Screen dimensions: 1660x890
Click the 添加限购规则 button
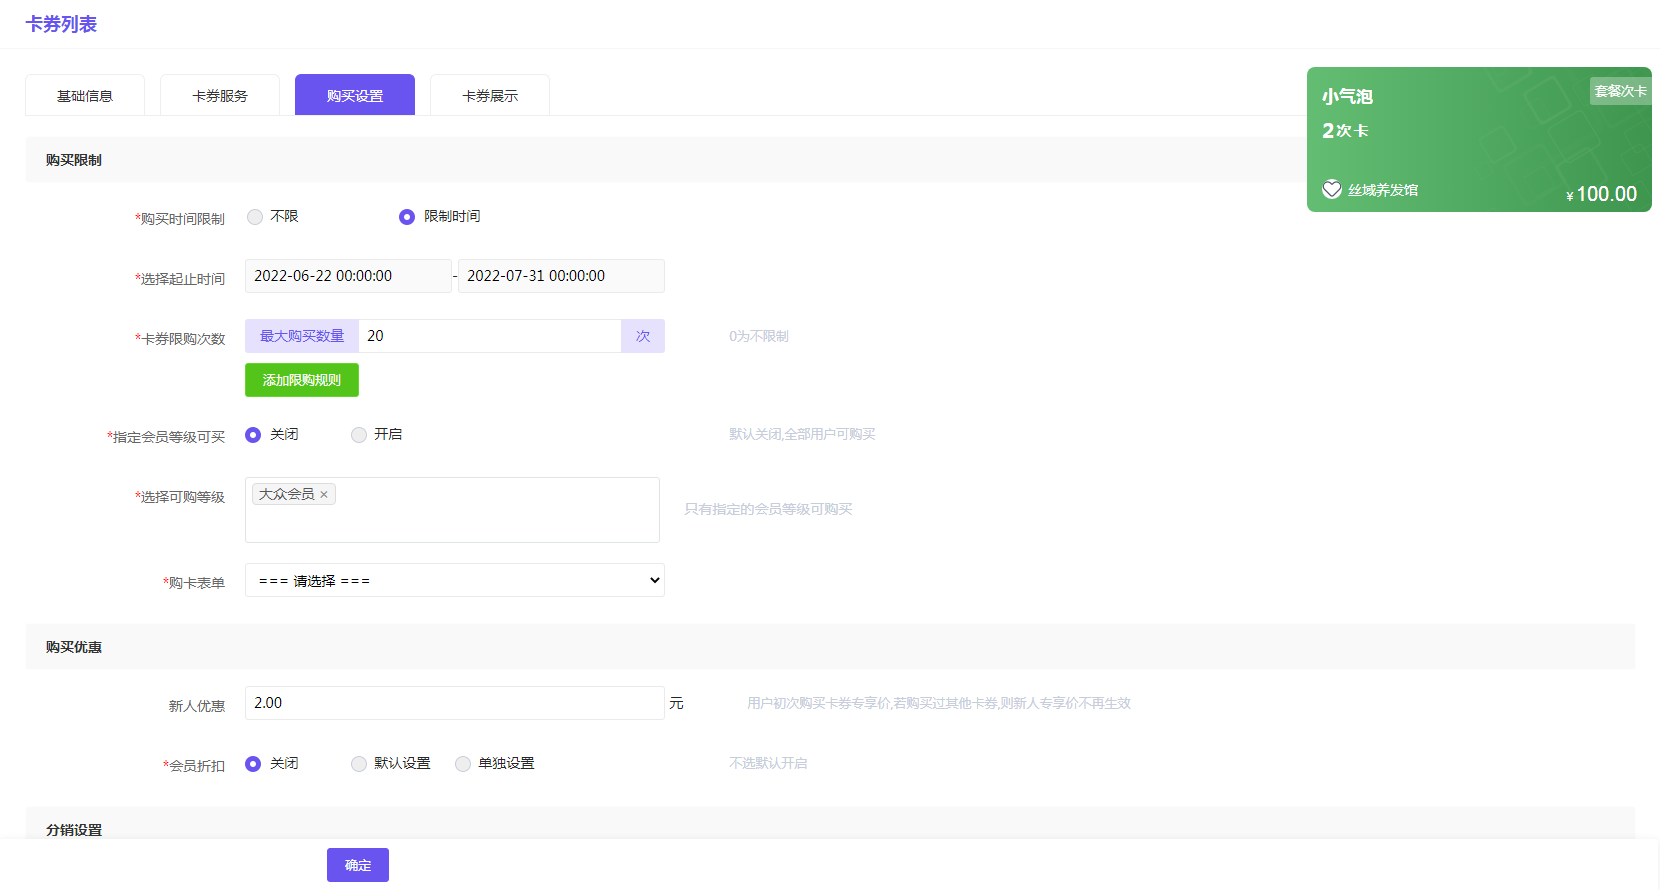[302, 380]
